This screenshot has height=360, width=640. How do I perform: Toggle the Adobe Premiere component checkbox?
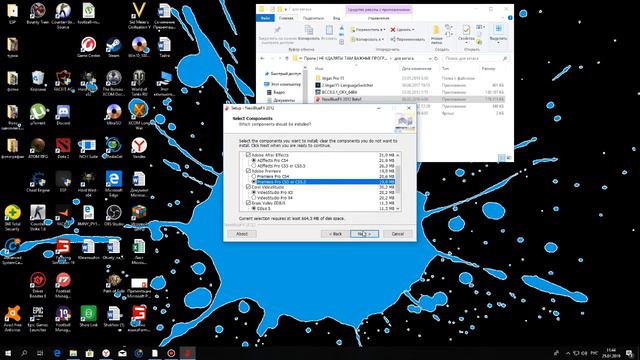point(248,171)
